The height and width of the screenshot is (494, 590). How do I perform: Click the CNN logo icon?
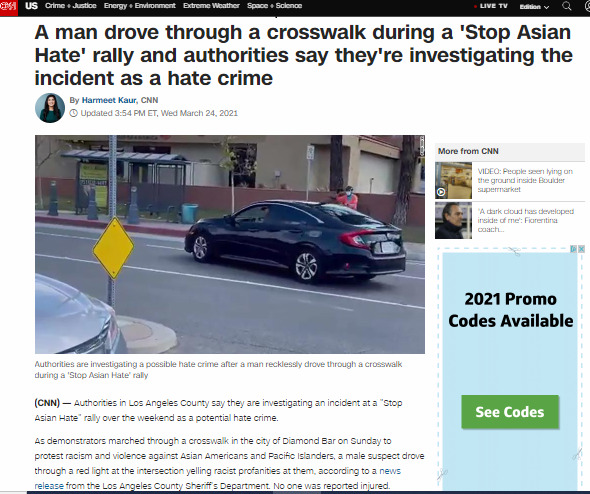tap(8, 7)
